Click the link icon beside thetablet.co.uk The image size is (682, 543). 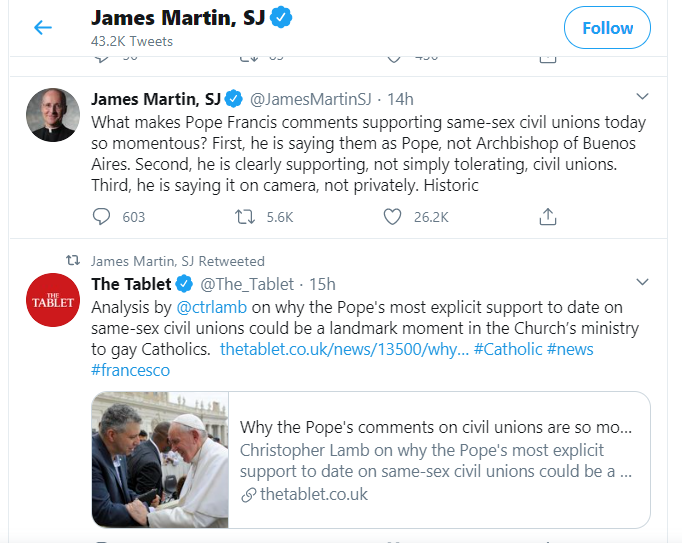point(249,495)
